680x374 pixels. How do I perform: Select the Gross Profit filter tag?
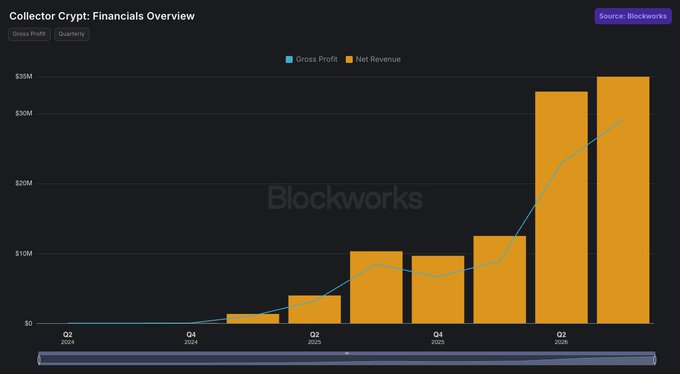click(29, 34)
